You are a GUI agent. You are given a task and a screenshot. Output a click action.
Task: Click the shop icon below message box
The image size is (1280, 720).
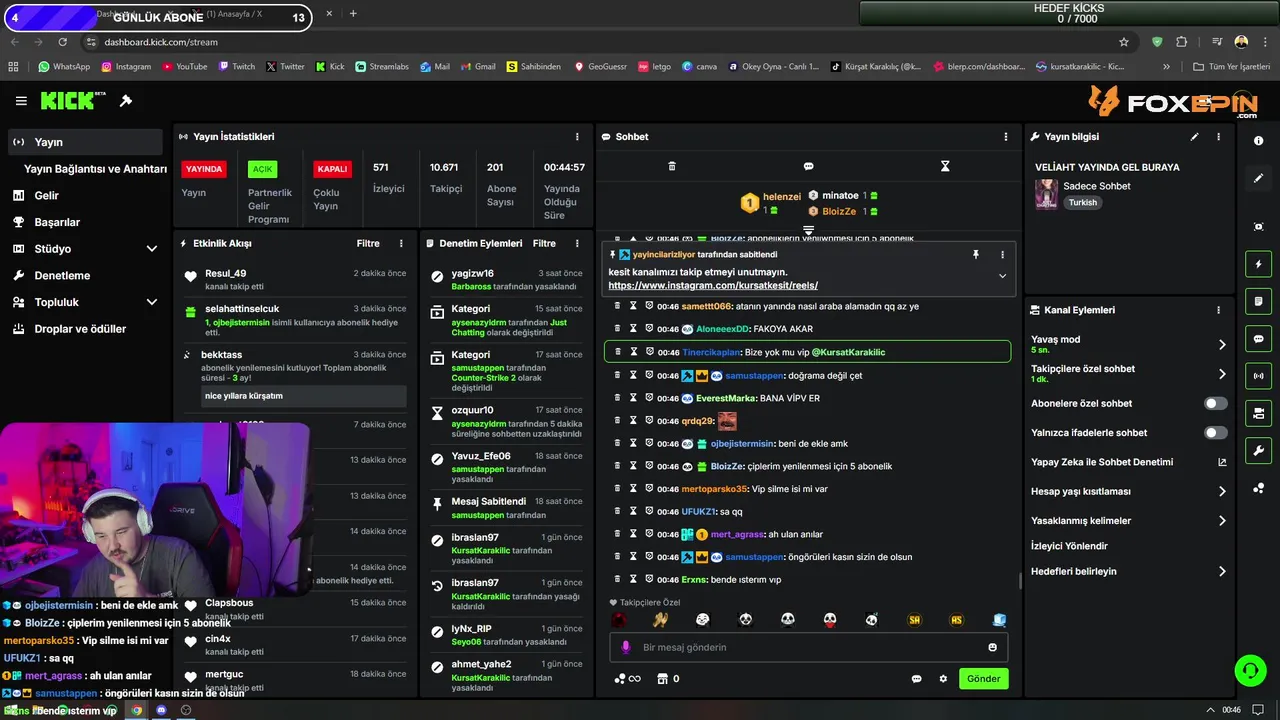662,679
